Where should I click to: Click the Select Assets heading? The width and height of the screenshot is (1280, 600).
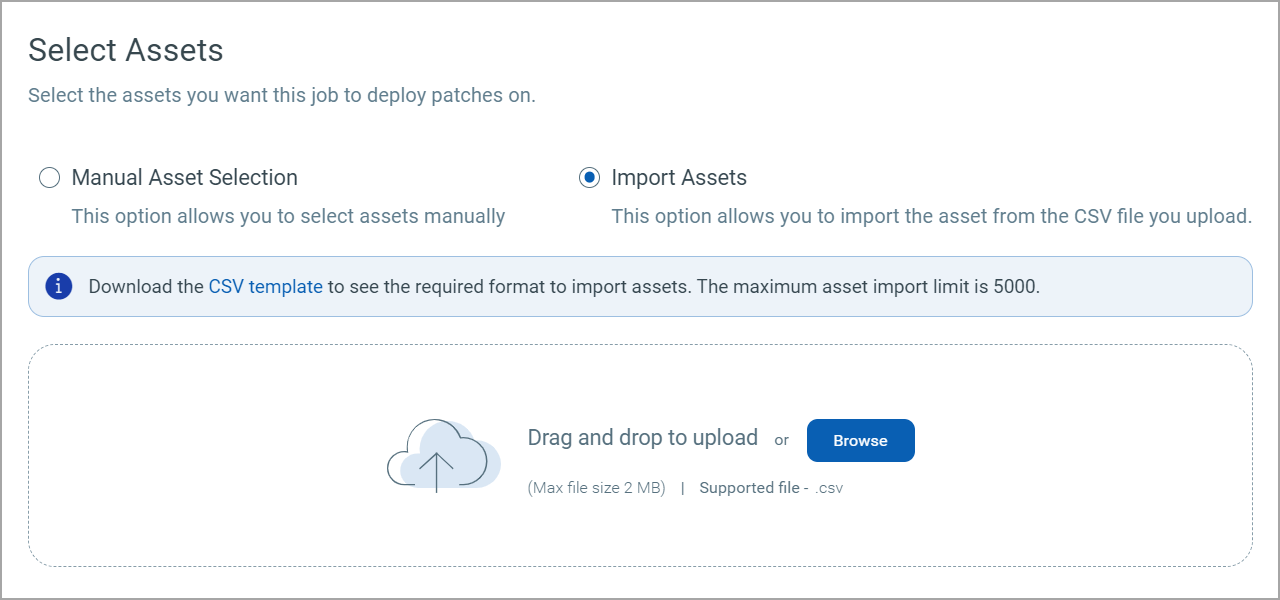[x=125, y=49]
